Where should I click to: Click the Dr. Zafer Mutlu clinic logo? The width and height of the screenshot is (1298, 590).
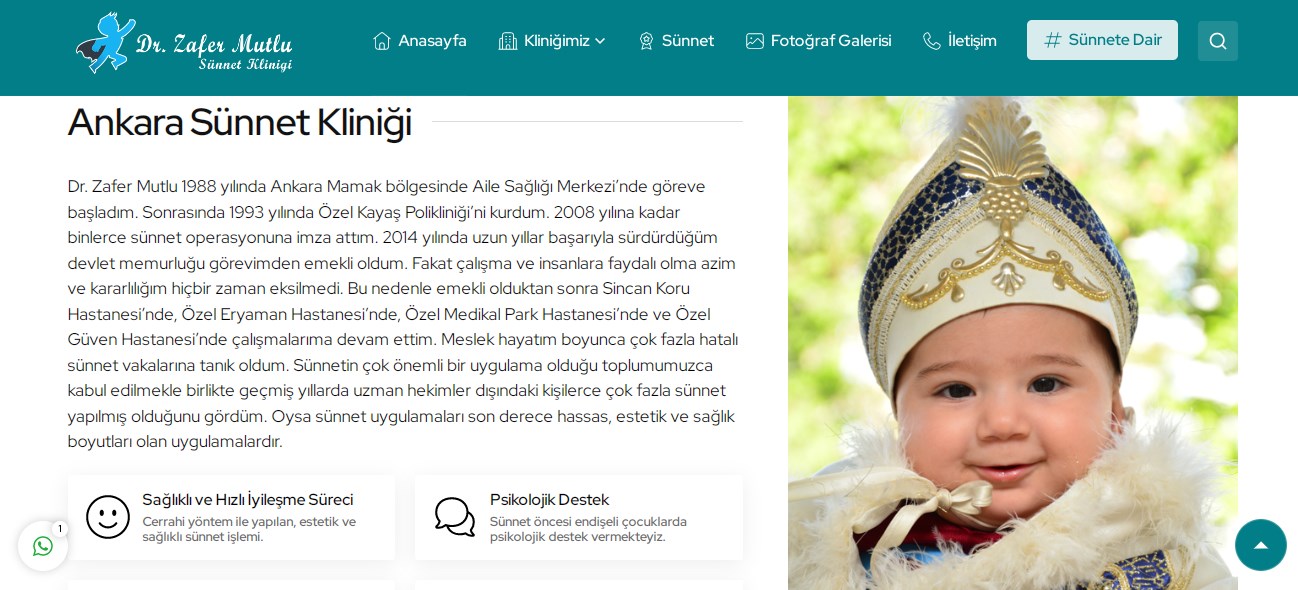click(x=184, y=43)
